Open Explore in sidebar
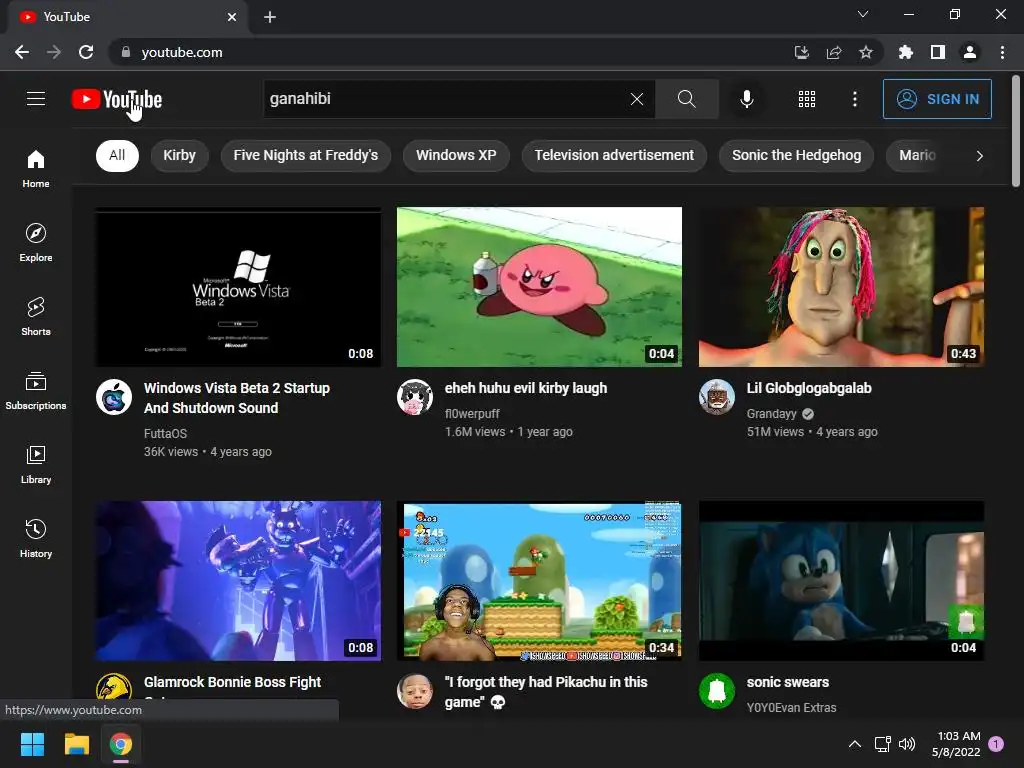The width and height of the screenshot is (1024, 768). click(36, 243)
